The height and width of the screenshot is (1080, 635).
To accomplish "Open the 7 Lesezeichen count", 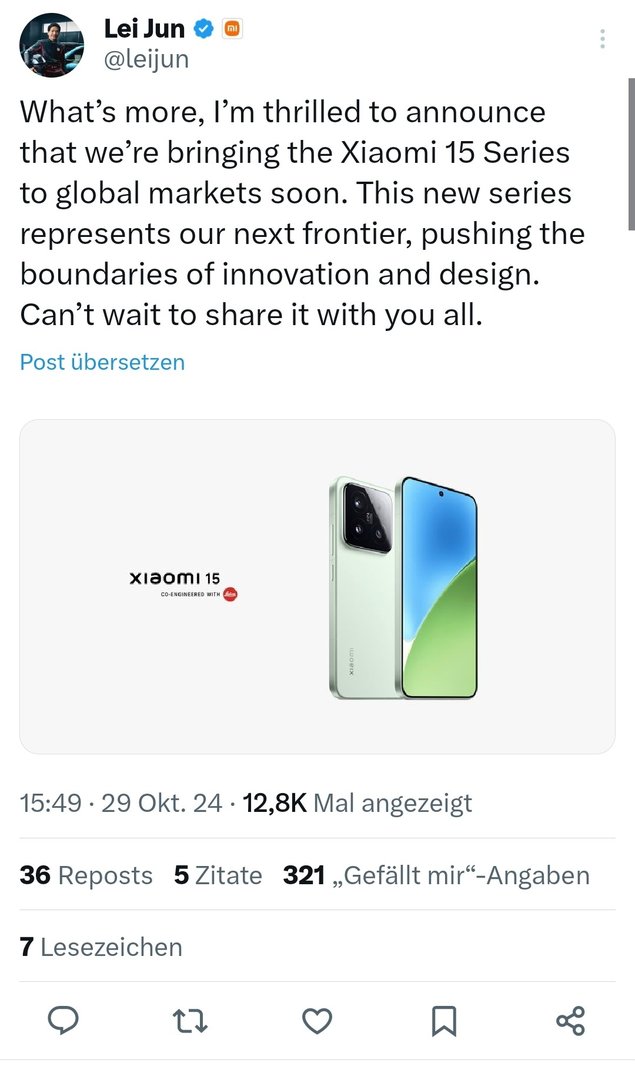I will click(101, 946).
